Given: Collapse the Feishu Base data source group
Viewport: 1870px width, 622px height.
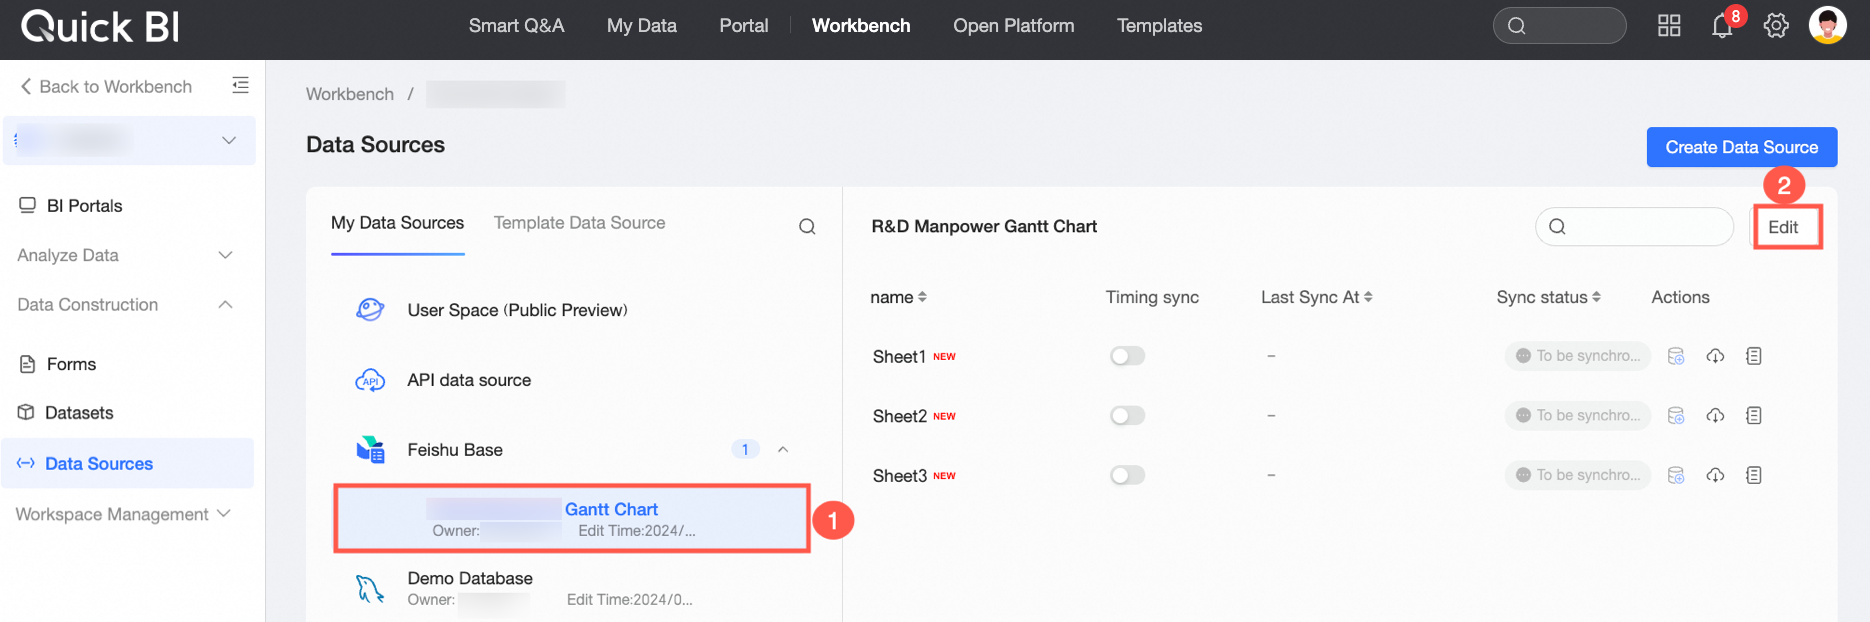Looking at the screenshot, I should point(783,450).
